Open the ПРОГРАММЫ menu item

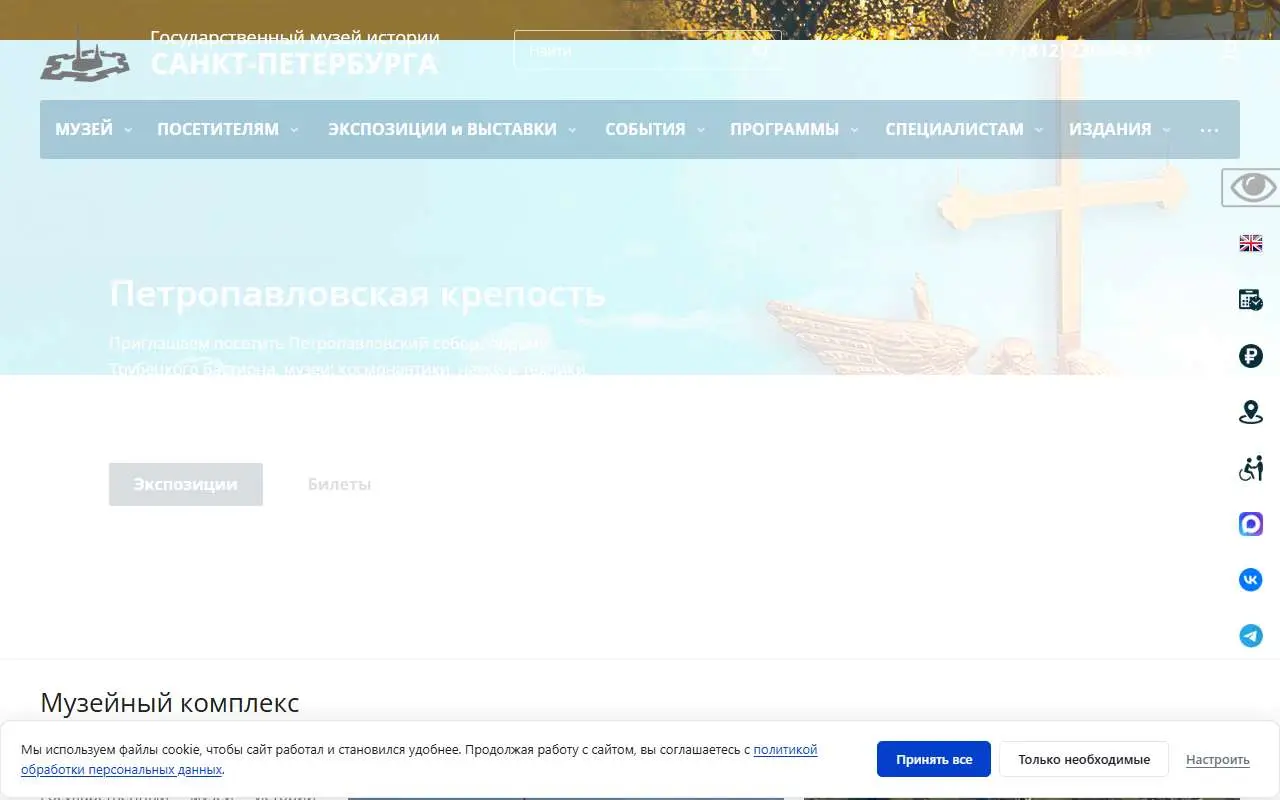[784, 129]
